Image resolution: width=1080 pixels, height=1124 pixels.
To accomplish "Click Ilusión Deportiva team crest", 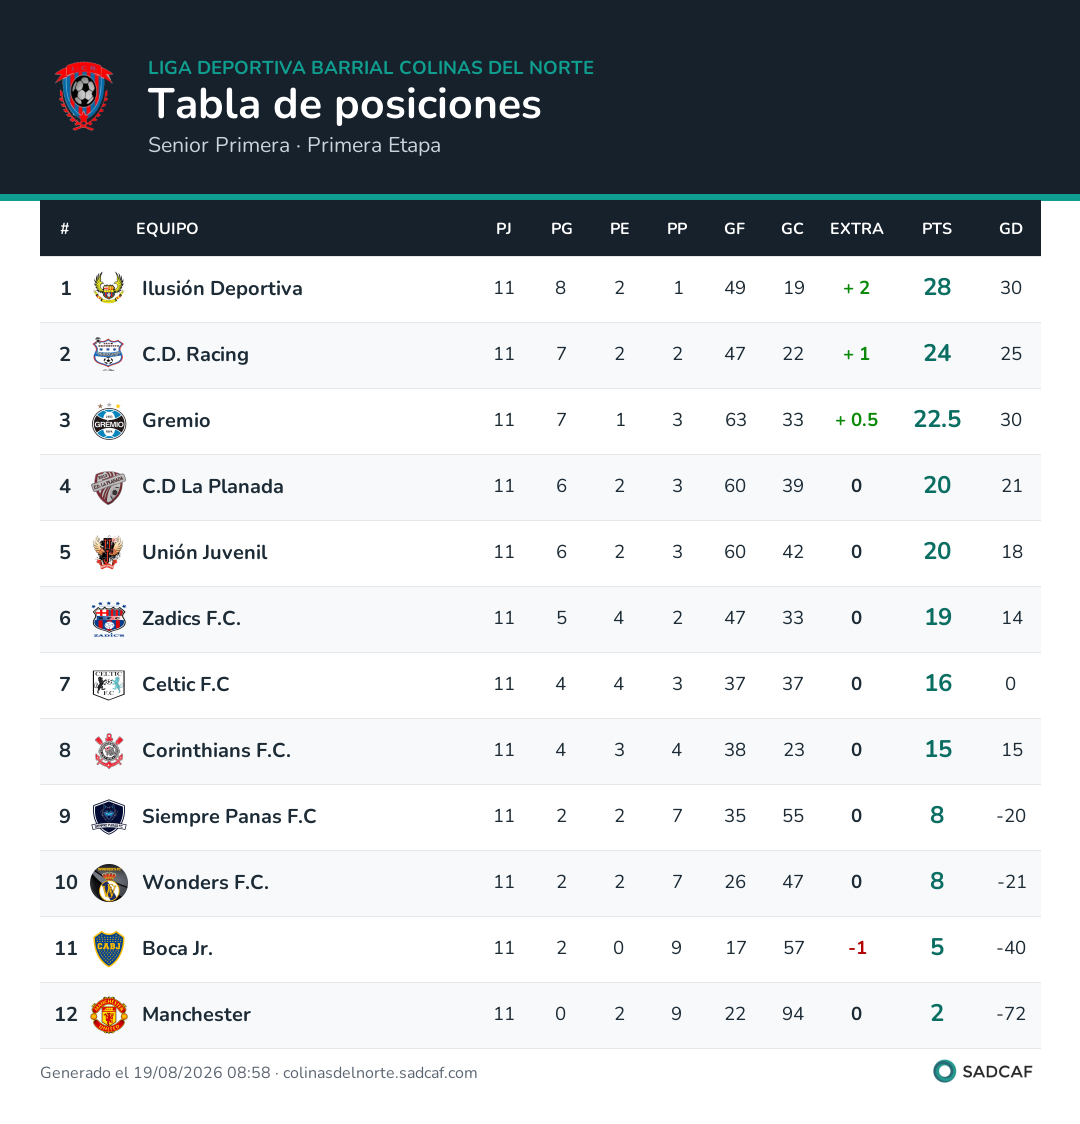I will (109, 288).
